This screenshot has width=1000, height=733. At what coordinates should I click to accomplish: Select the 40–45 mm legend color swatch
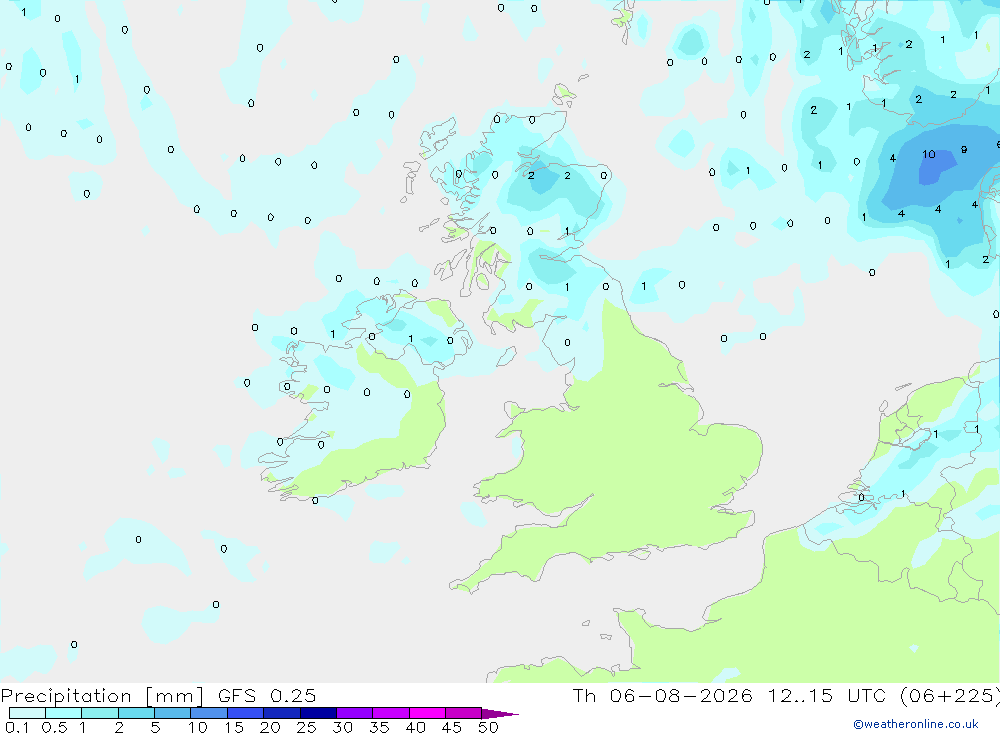[427, 713]
